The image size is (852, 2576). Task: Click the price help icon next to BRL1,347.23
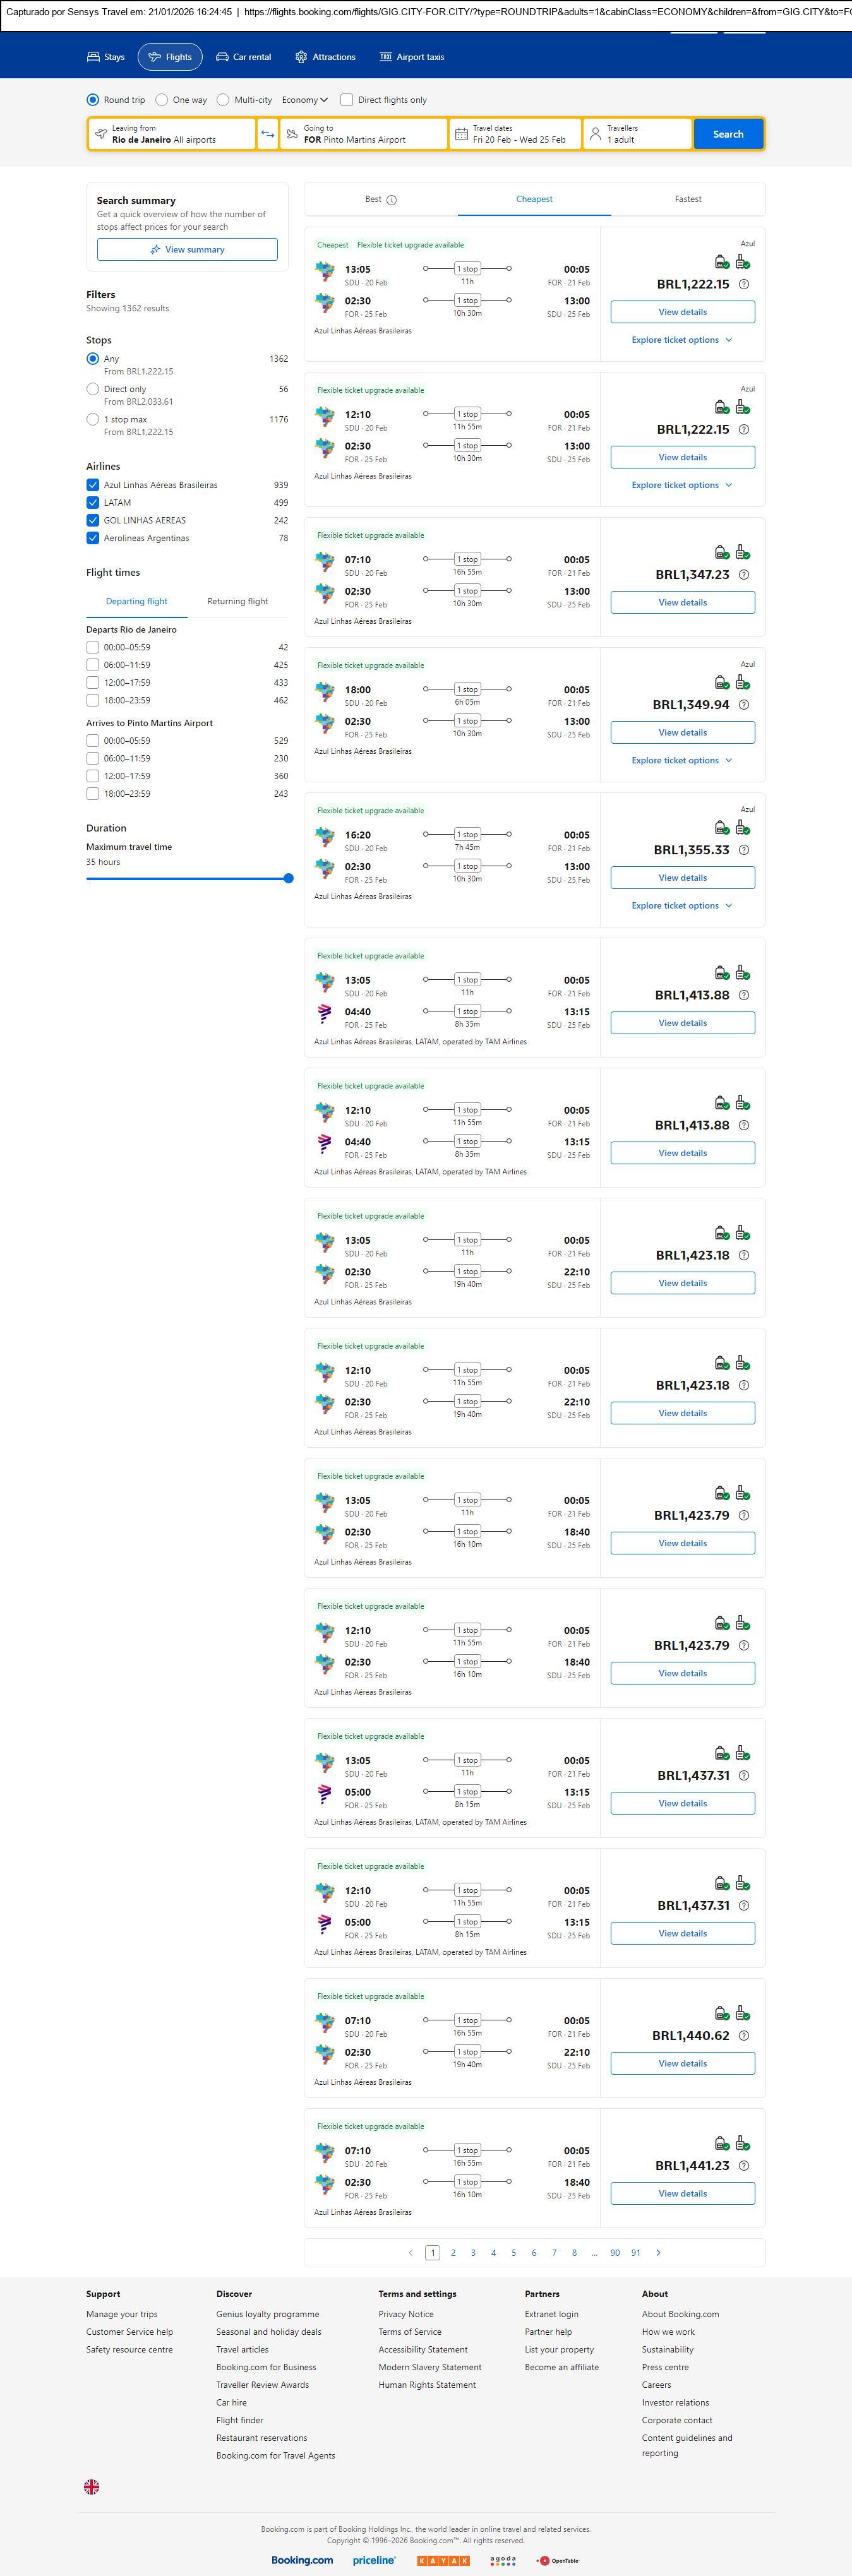coord(743,575)
